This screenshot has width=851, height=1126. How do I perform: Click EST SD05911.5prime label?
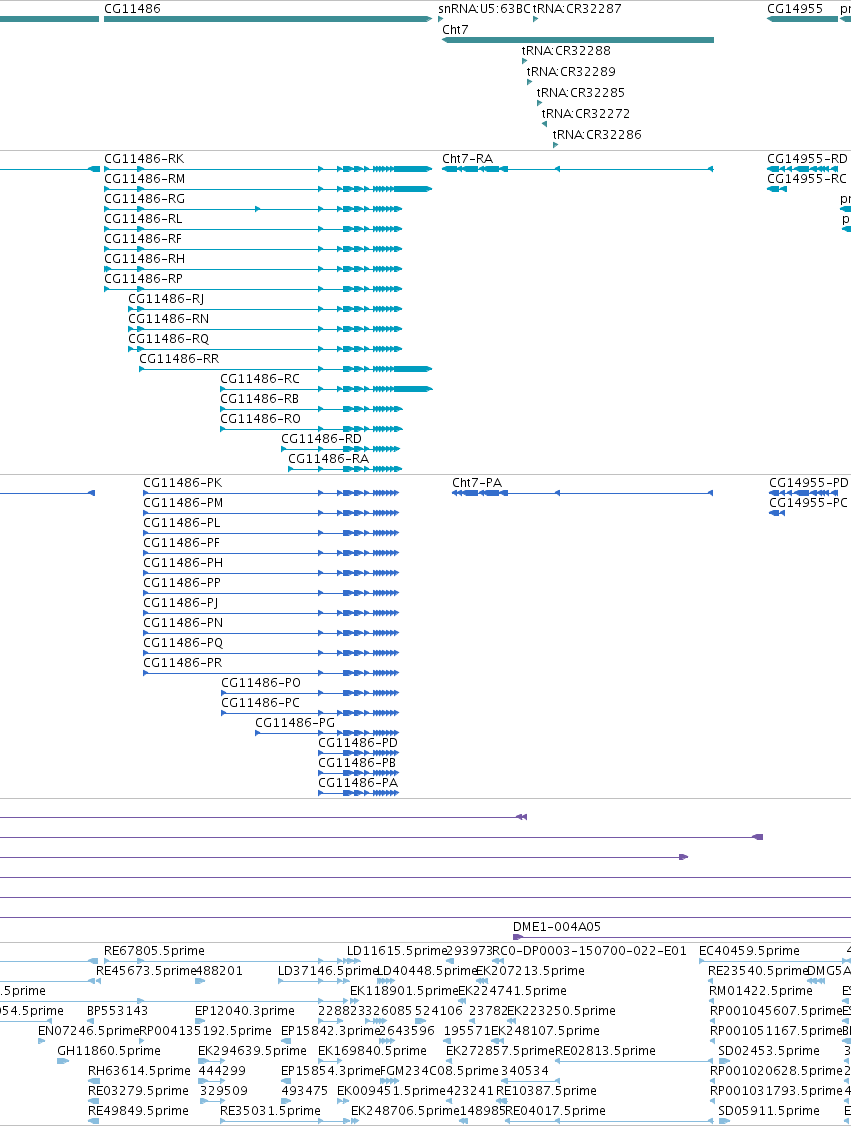point(769,1111)
